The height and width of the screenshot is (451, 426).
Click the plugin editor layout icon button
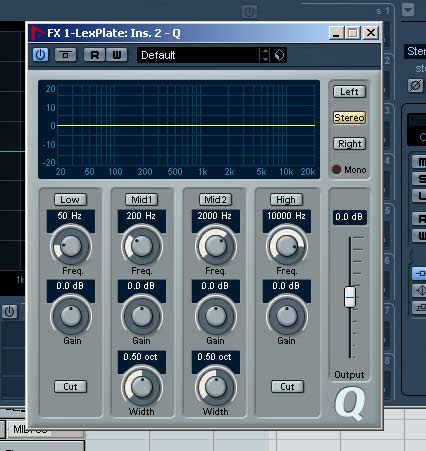coord(65,55)
